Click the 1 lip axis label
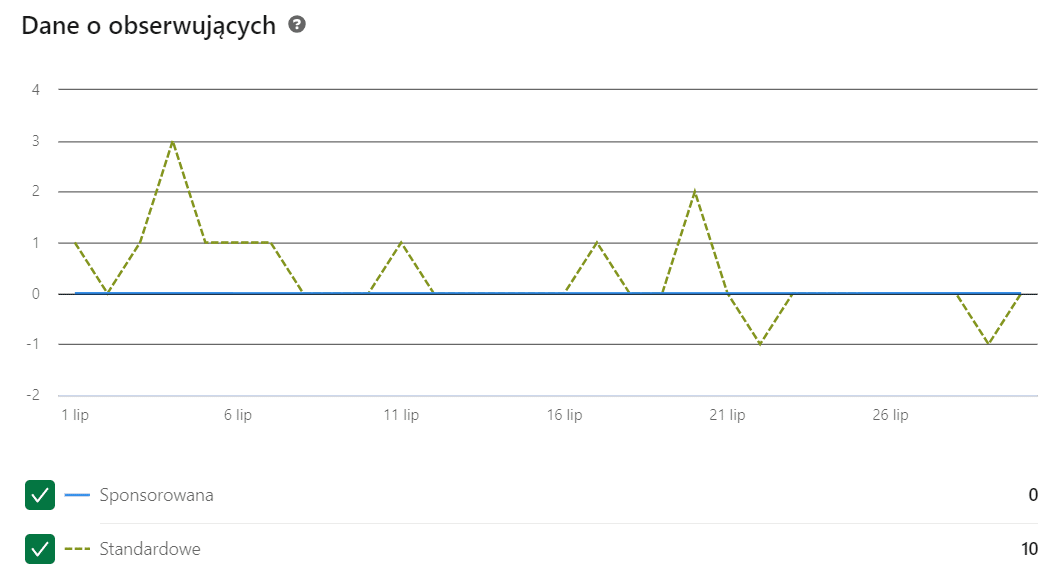 tap(75, 415)
